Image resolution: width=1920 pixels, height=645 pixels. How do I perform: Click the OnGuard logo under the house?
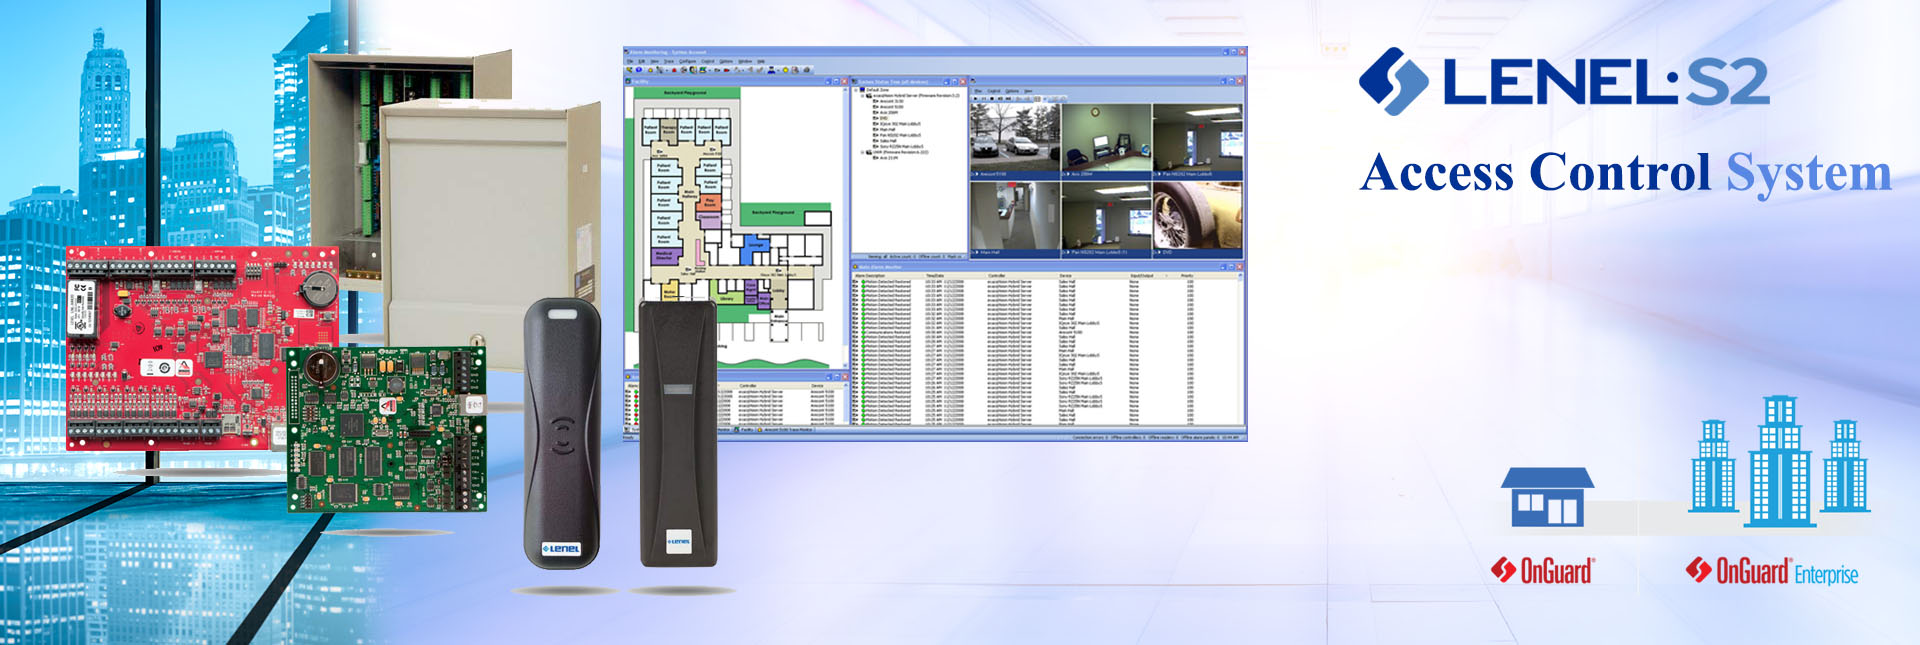1543,571
